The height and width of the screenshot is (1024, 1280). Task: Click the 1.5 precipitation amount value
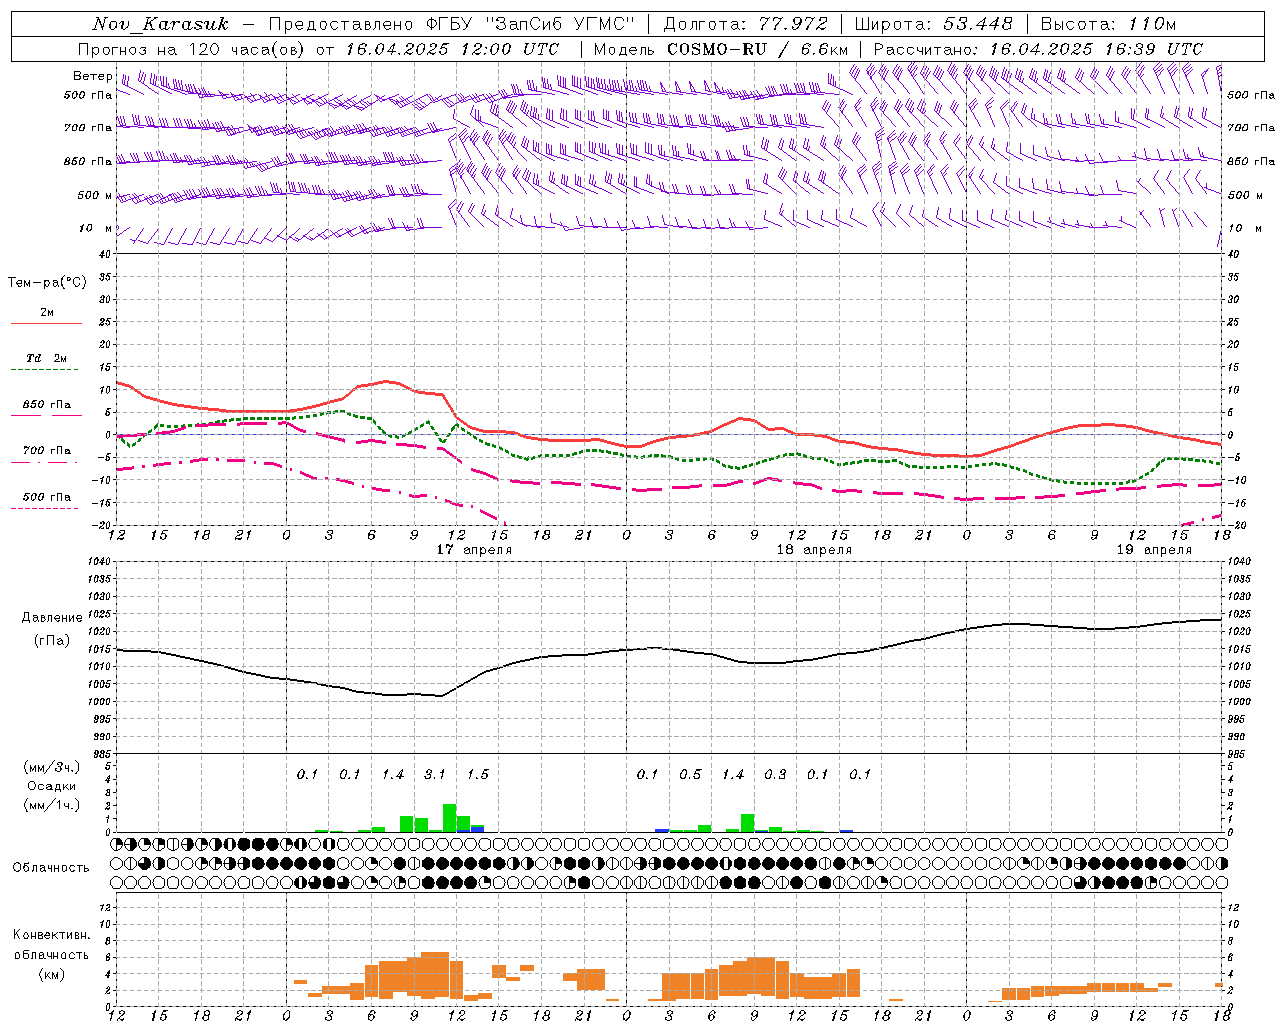tap(478, 775)
